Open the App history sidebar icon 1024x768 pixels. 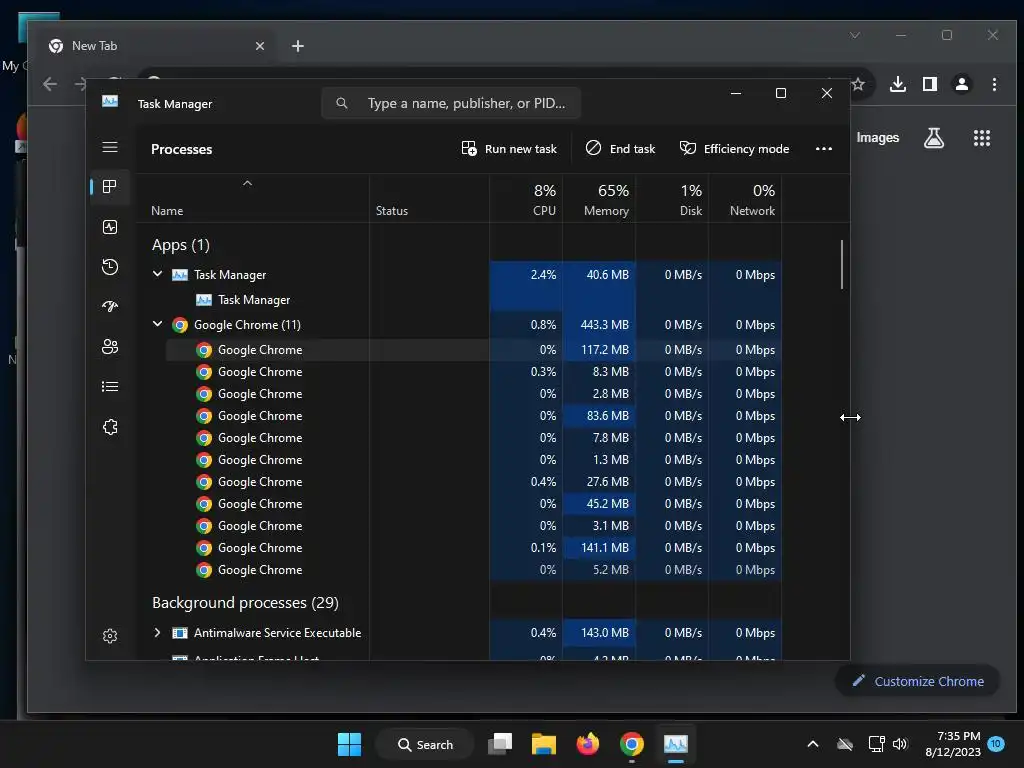click(x=110, y=266)
